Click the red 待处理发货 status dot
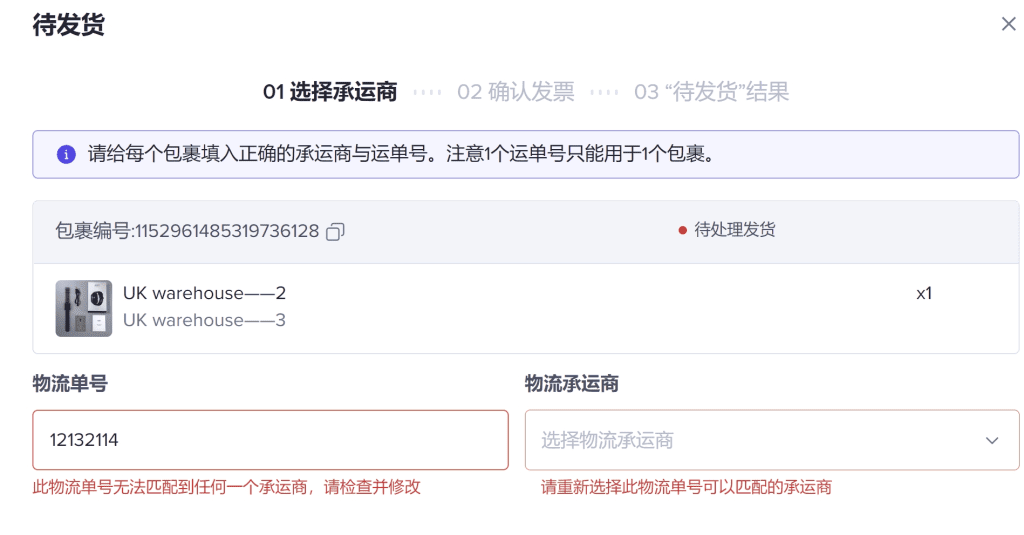 pyautogui.click(x=682, y=230)
